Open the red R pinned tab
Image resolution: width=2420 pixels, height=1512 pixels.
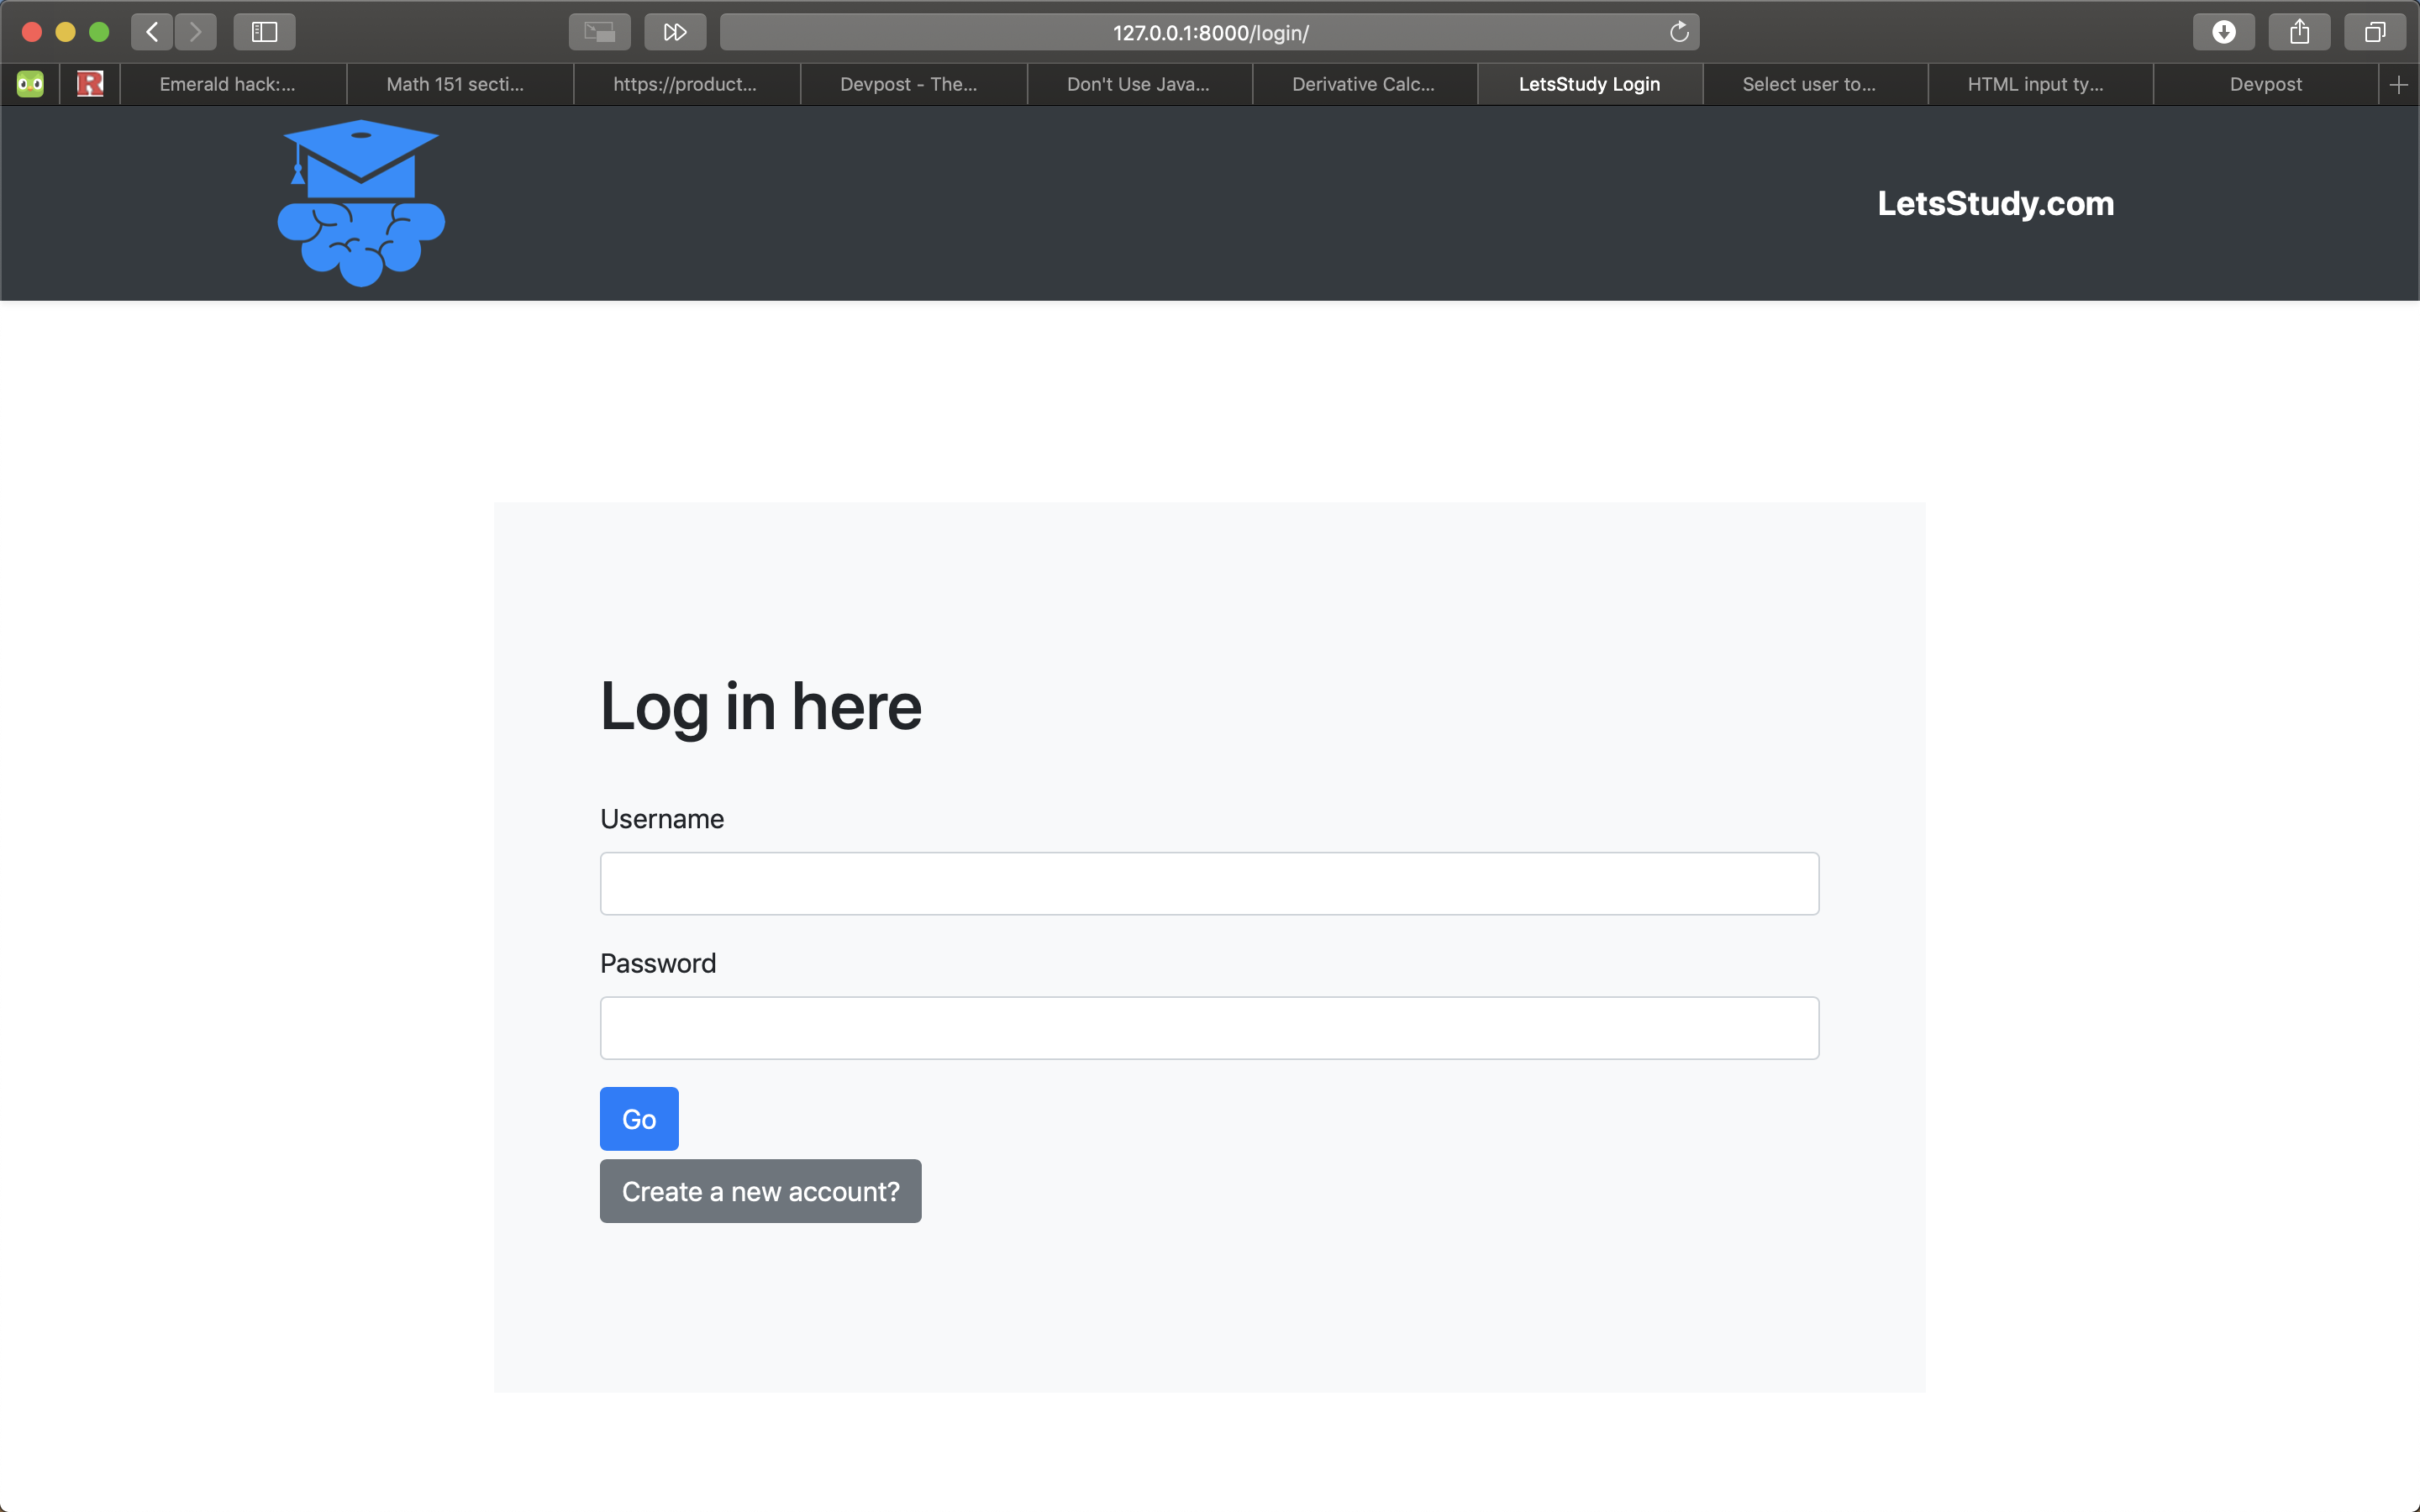pos(90,85)
